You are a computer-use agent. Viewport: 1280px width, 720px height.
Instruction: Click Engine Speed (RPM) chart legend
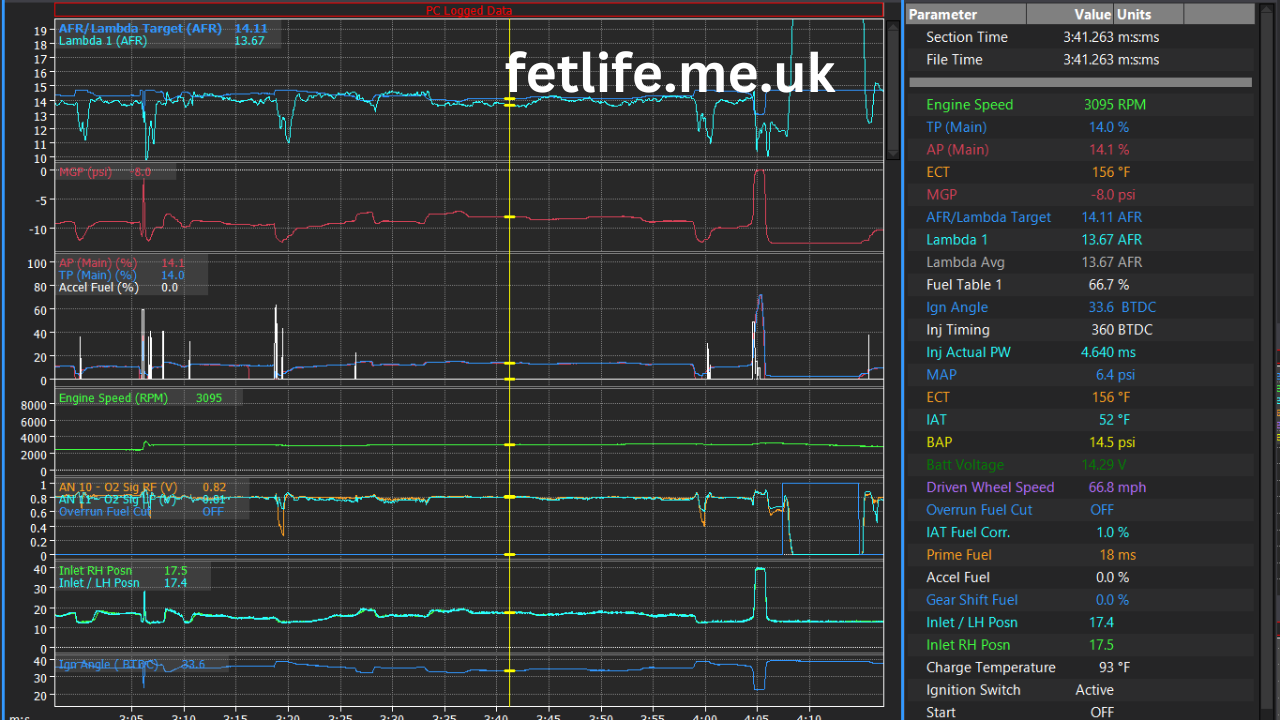point(113,398)
